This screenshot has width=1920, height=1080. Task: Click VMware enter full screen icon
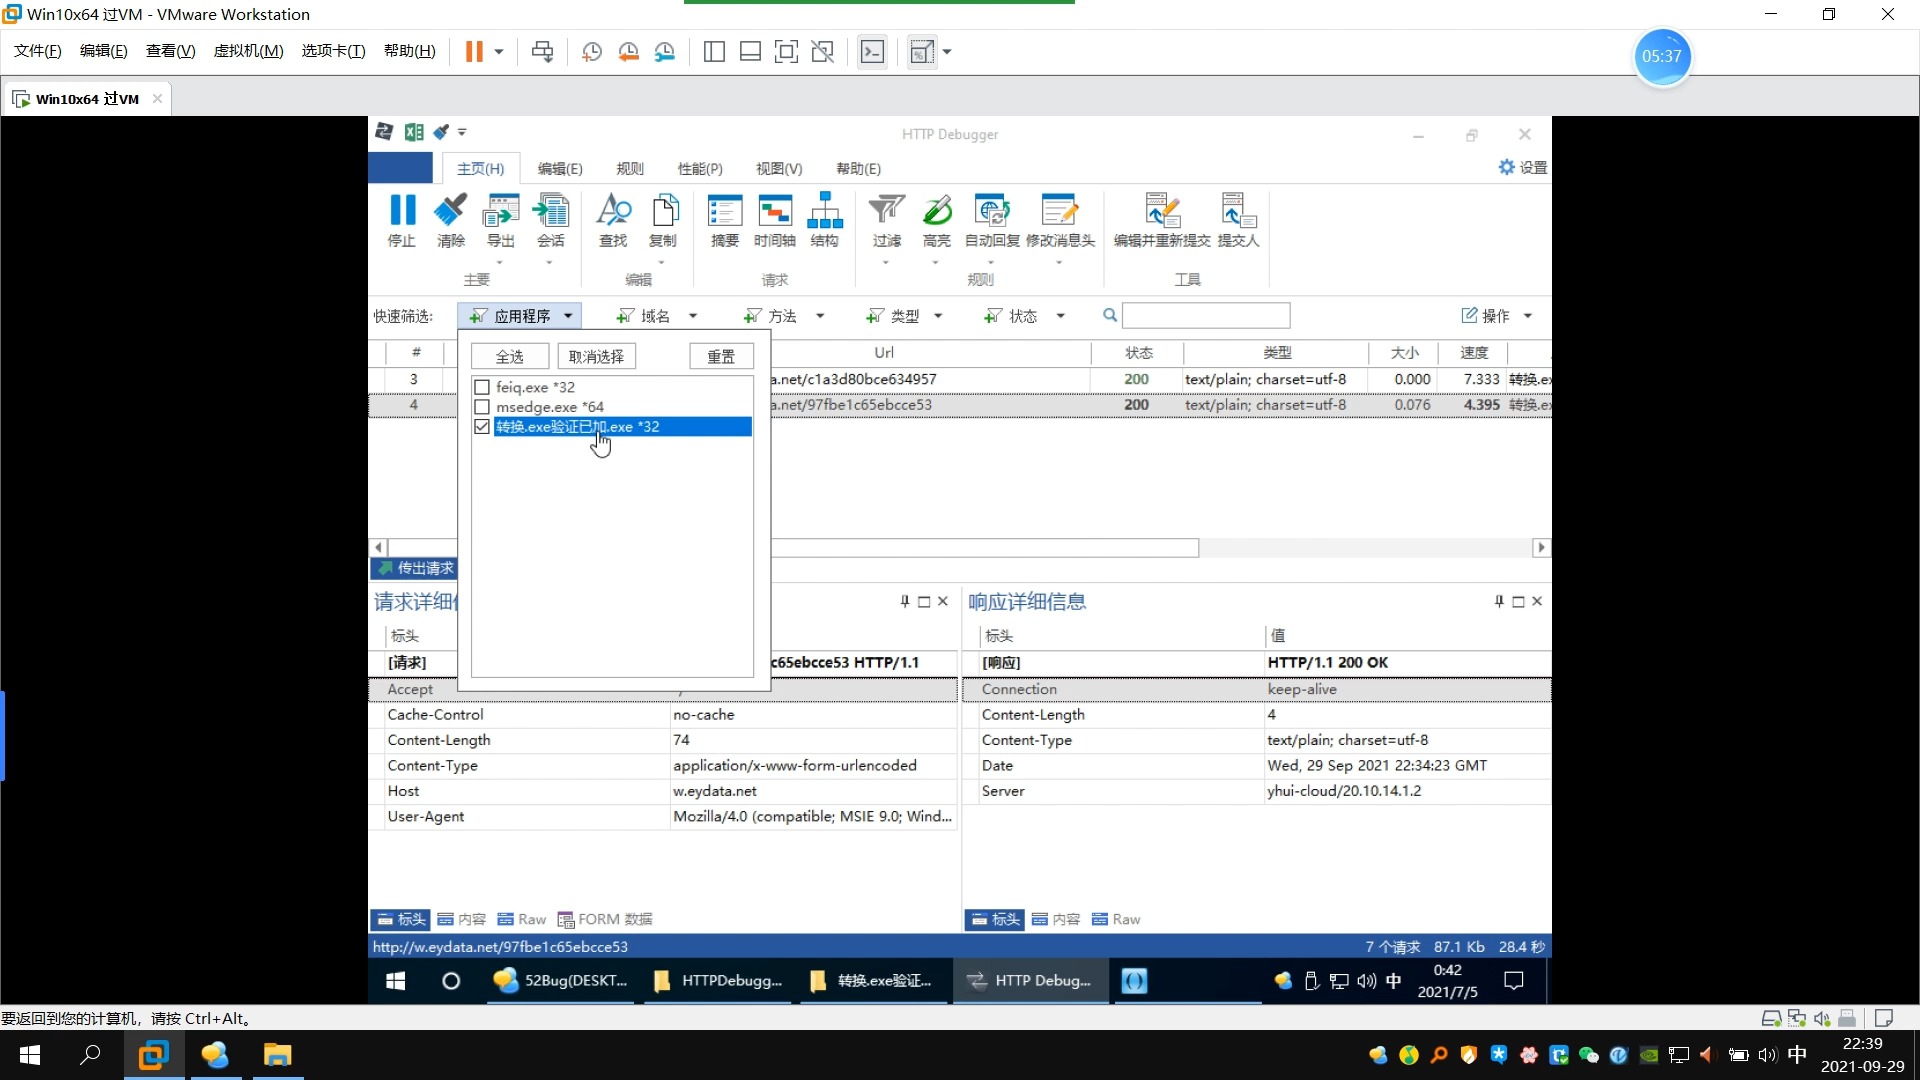pos(786,51)
